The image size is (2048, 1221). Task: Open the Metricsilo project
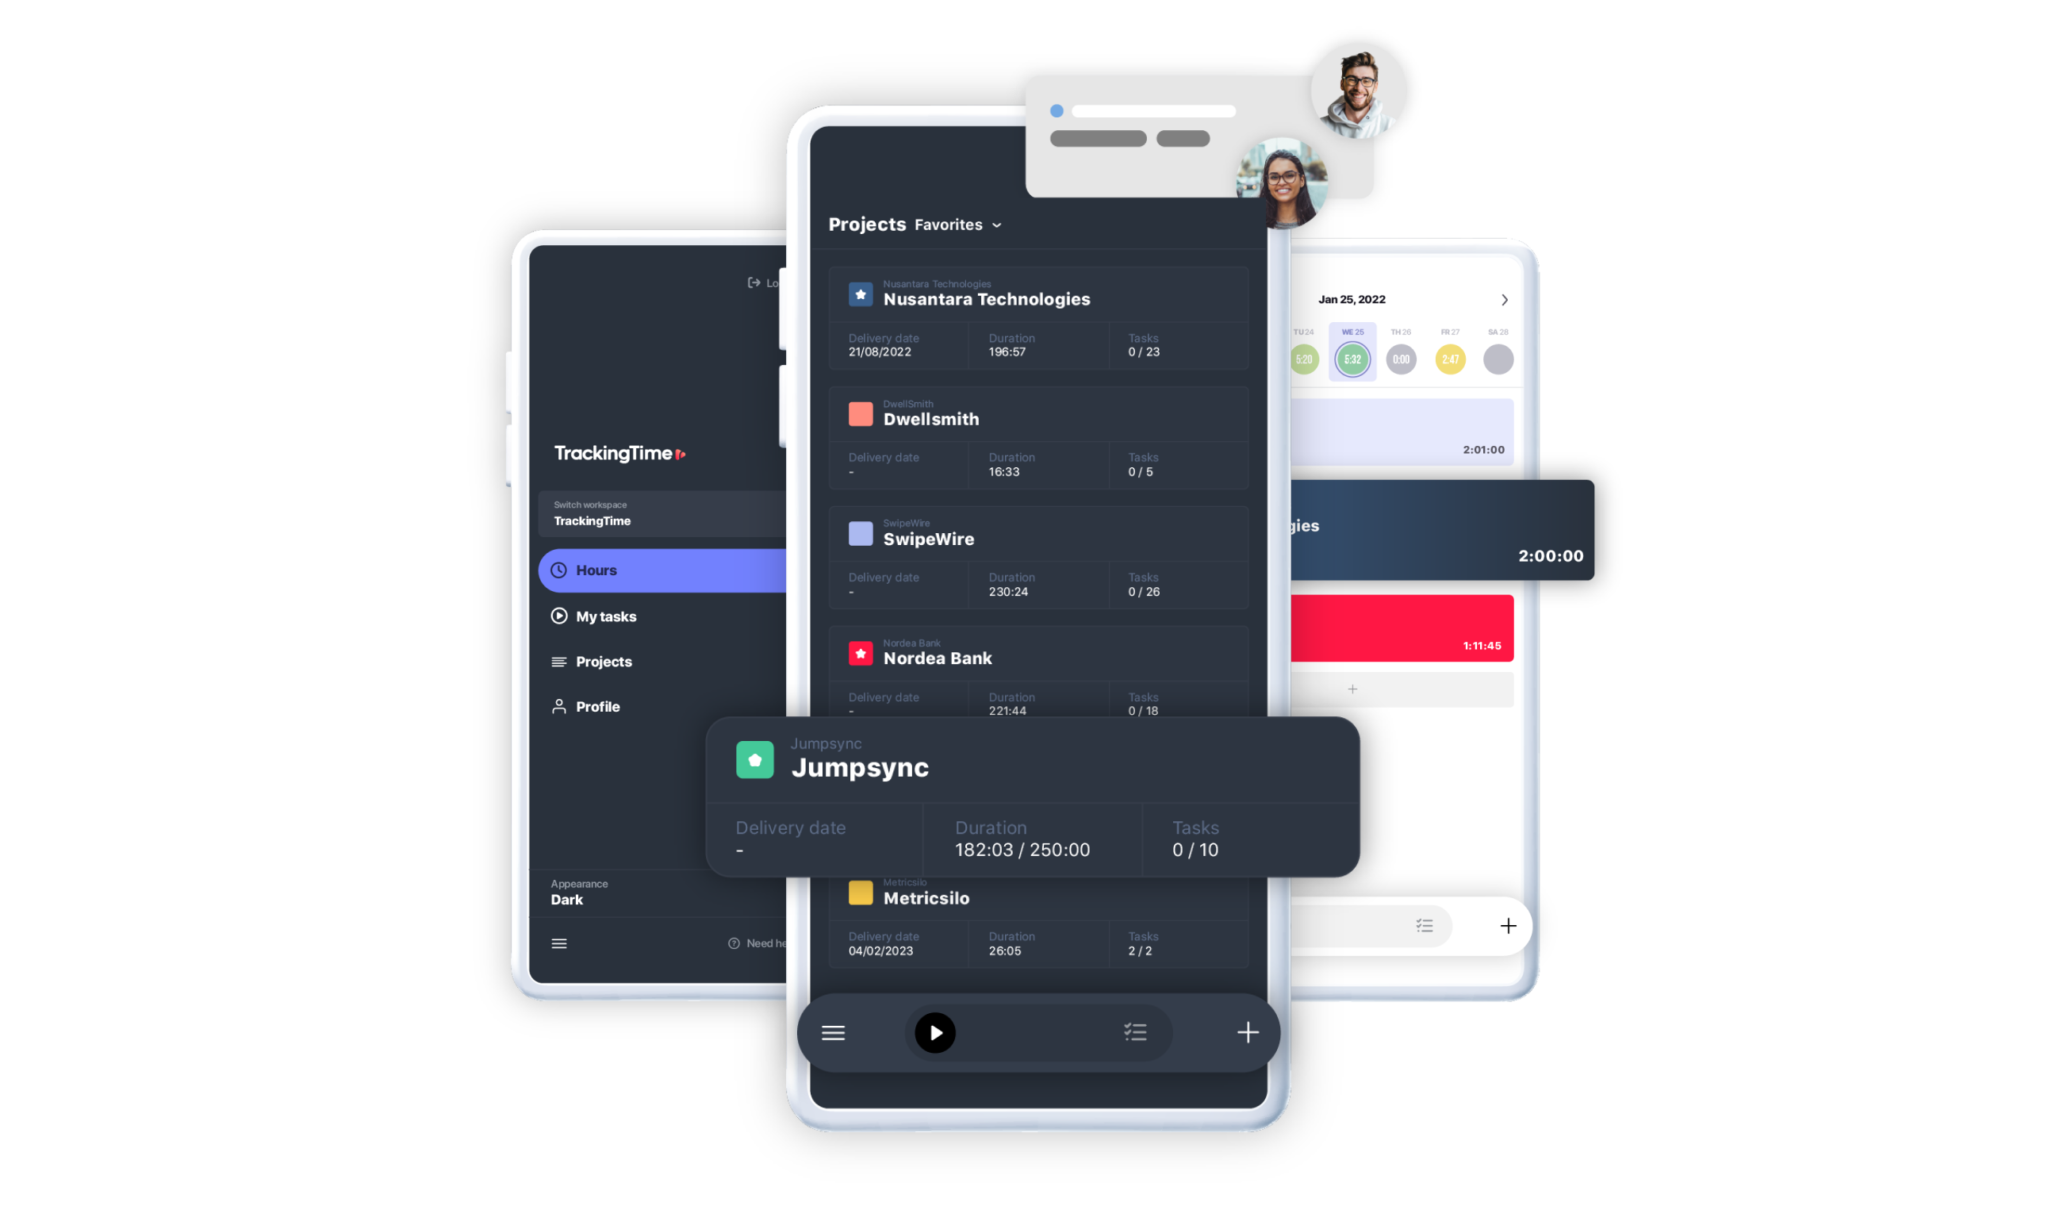[927, 897]
